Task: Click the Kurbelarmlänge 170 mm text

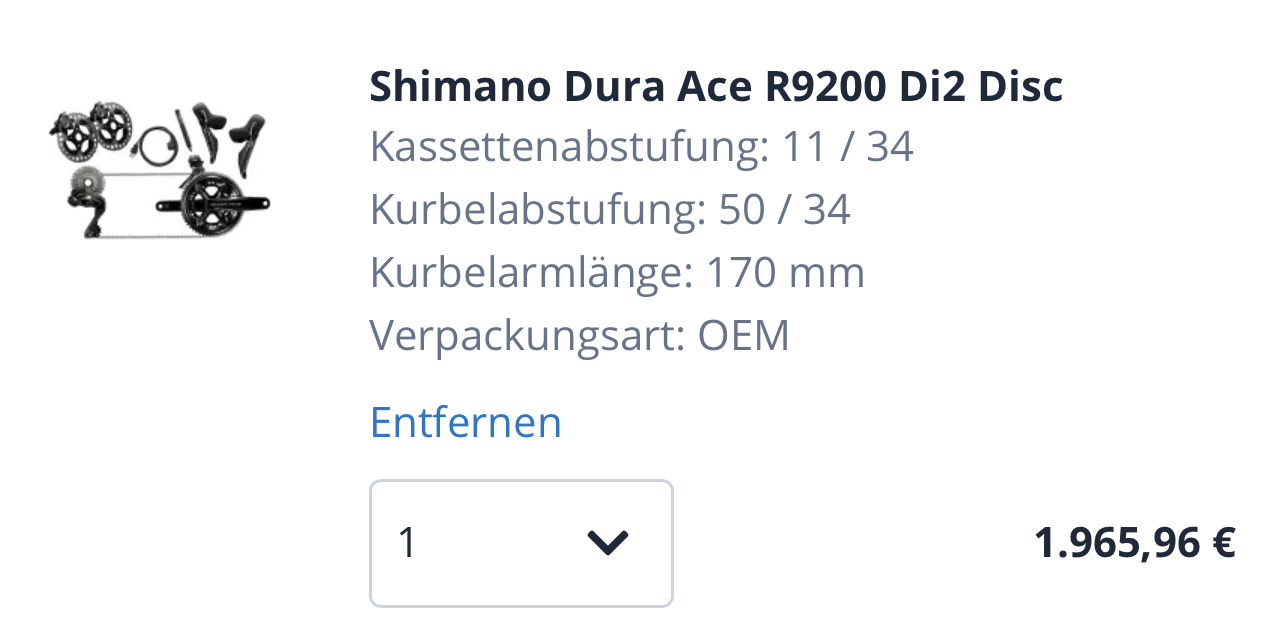Action: (x=617, y=272)
